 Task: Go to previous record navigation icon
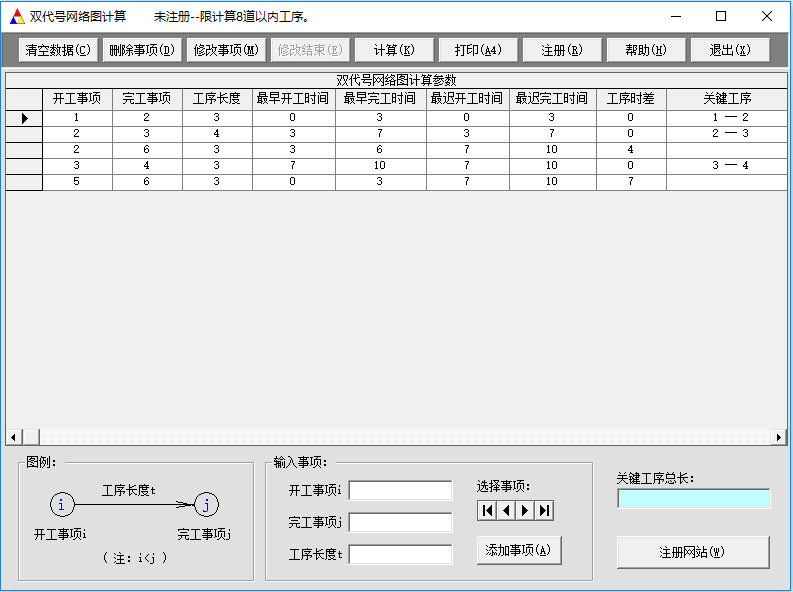506,511
